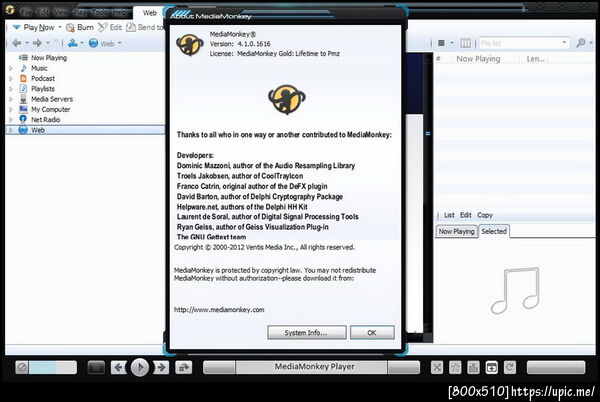This screenshot has height=402, width=600.
Task: Select the Net Radio tree node
Action: [x=45, y=120]
